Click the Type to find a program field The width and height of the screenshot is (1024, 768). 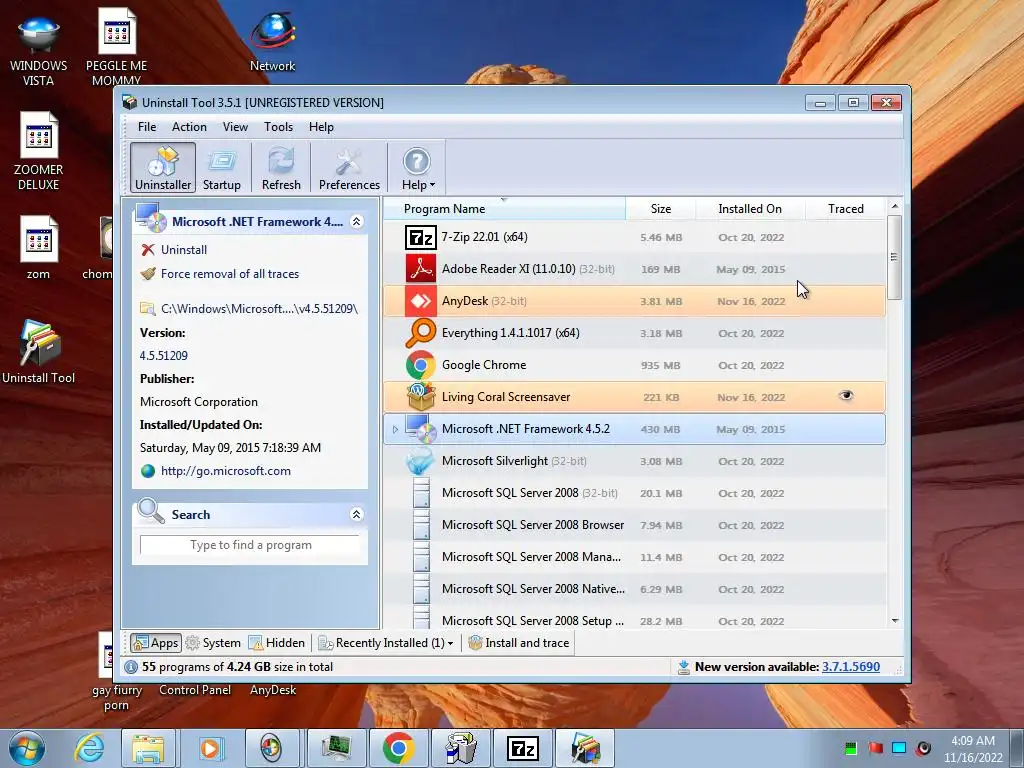[x=250, y=545]
